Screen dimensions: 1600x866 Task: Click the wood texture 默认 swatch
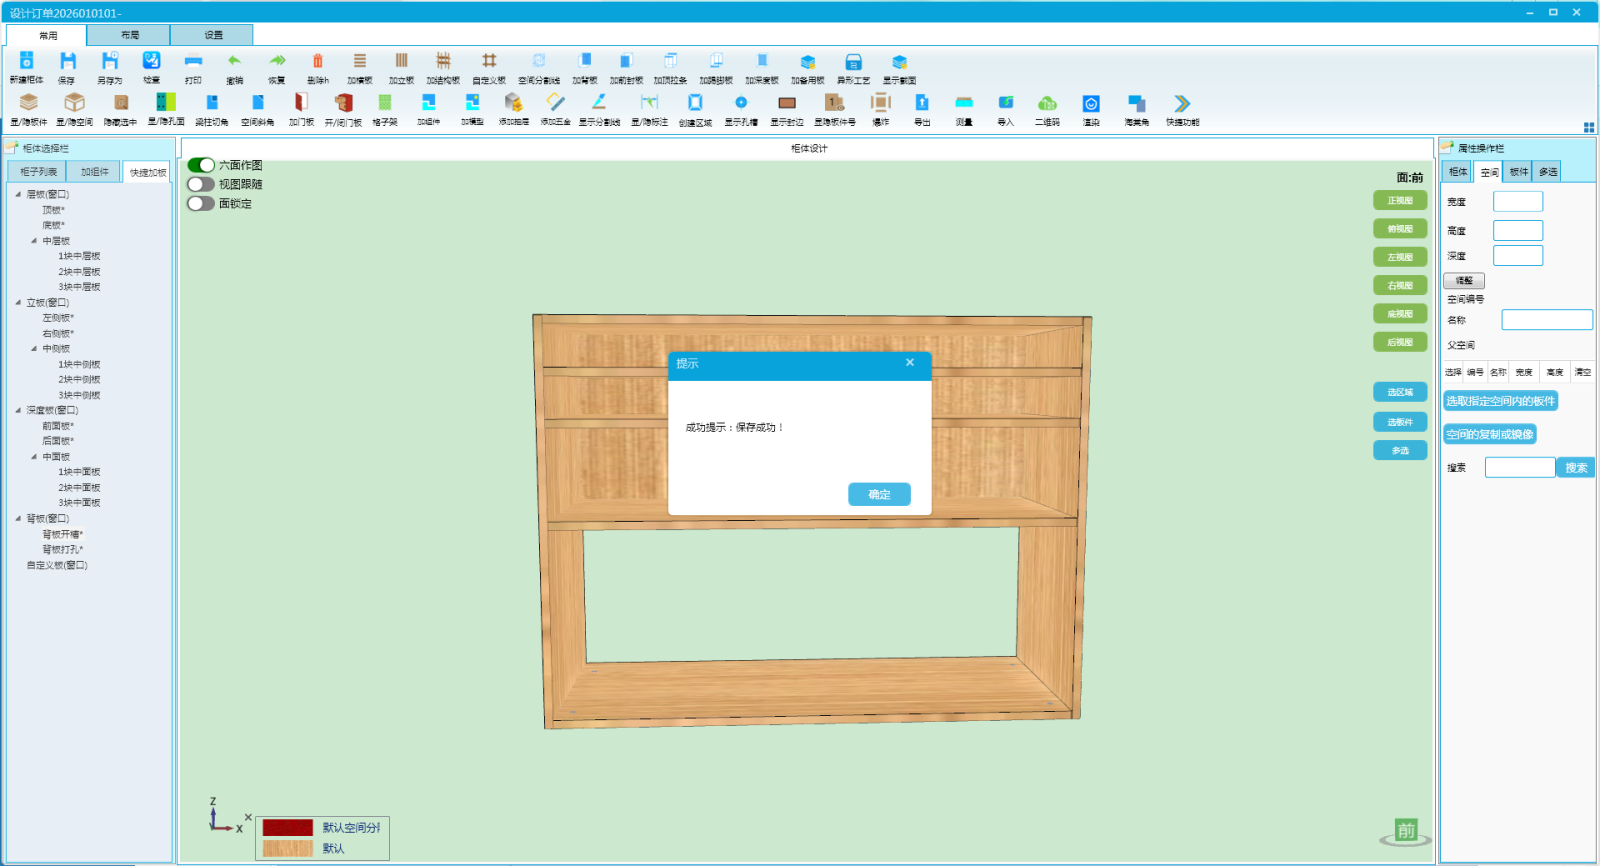point(288,848)
